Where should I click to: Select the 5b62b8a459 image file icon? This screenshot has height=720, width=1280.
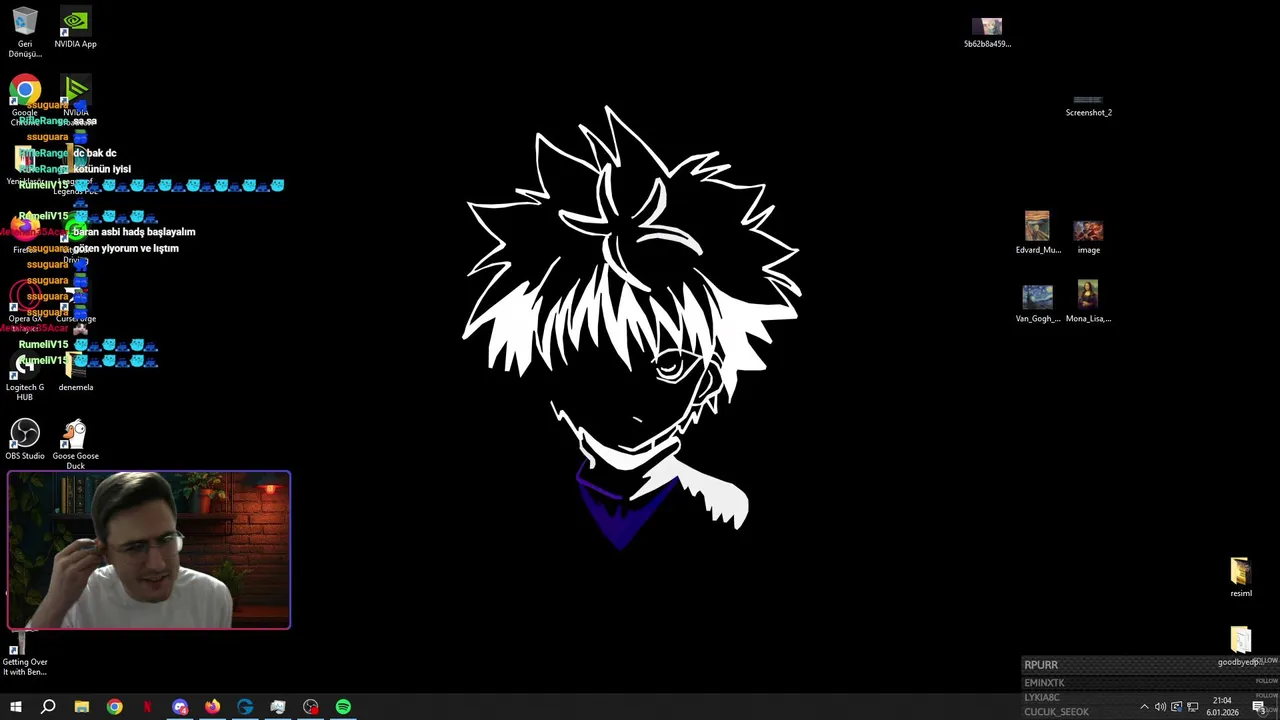pos(987,32)
